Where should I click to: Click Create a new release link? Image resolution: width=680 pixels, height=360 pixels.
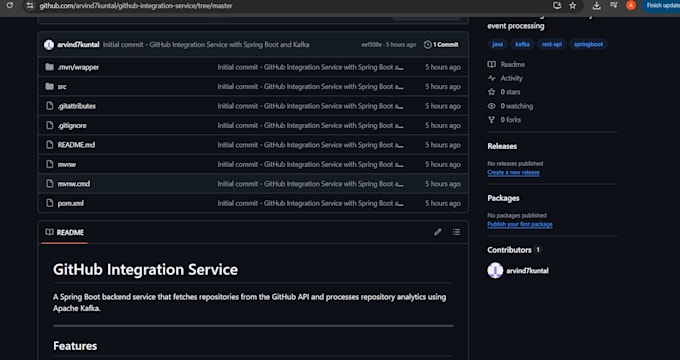point(513,173)
